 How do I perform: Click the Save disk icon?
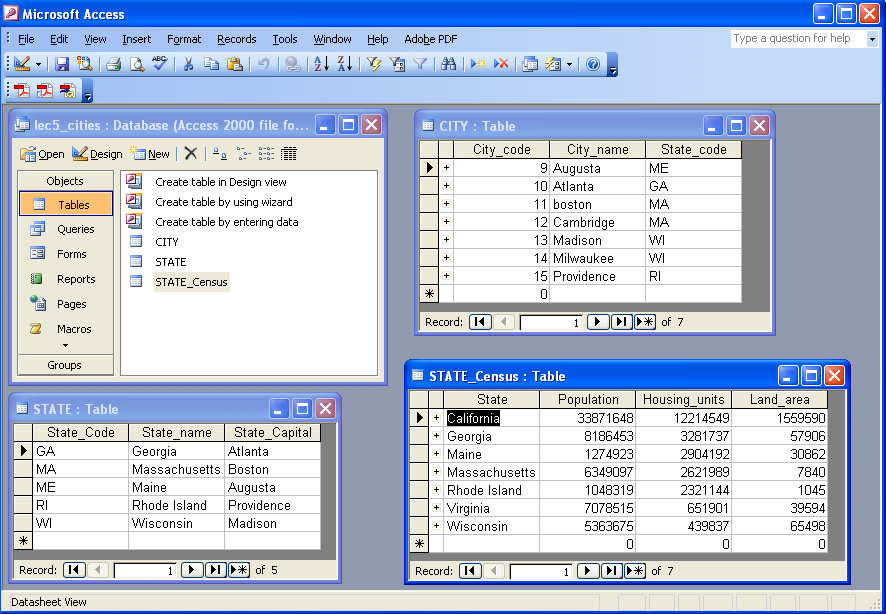62,64
